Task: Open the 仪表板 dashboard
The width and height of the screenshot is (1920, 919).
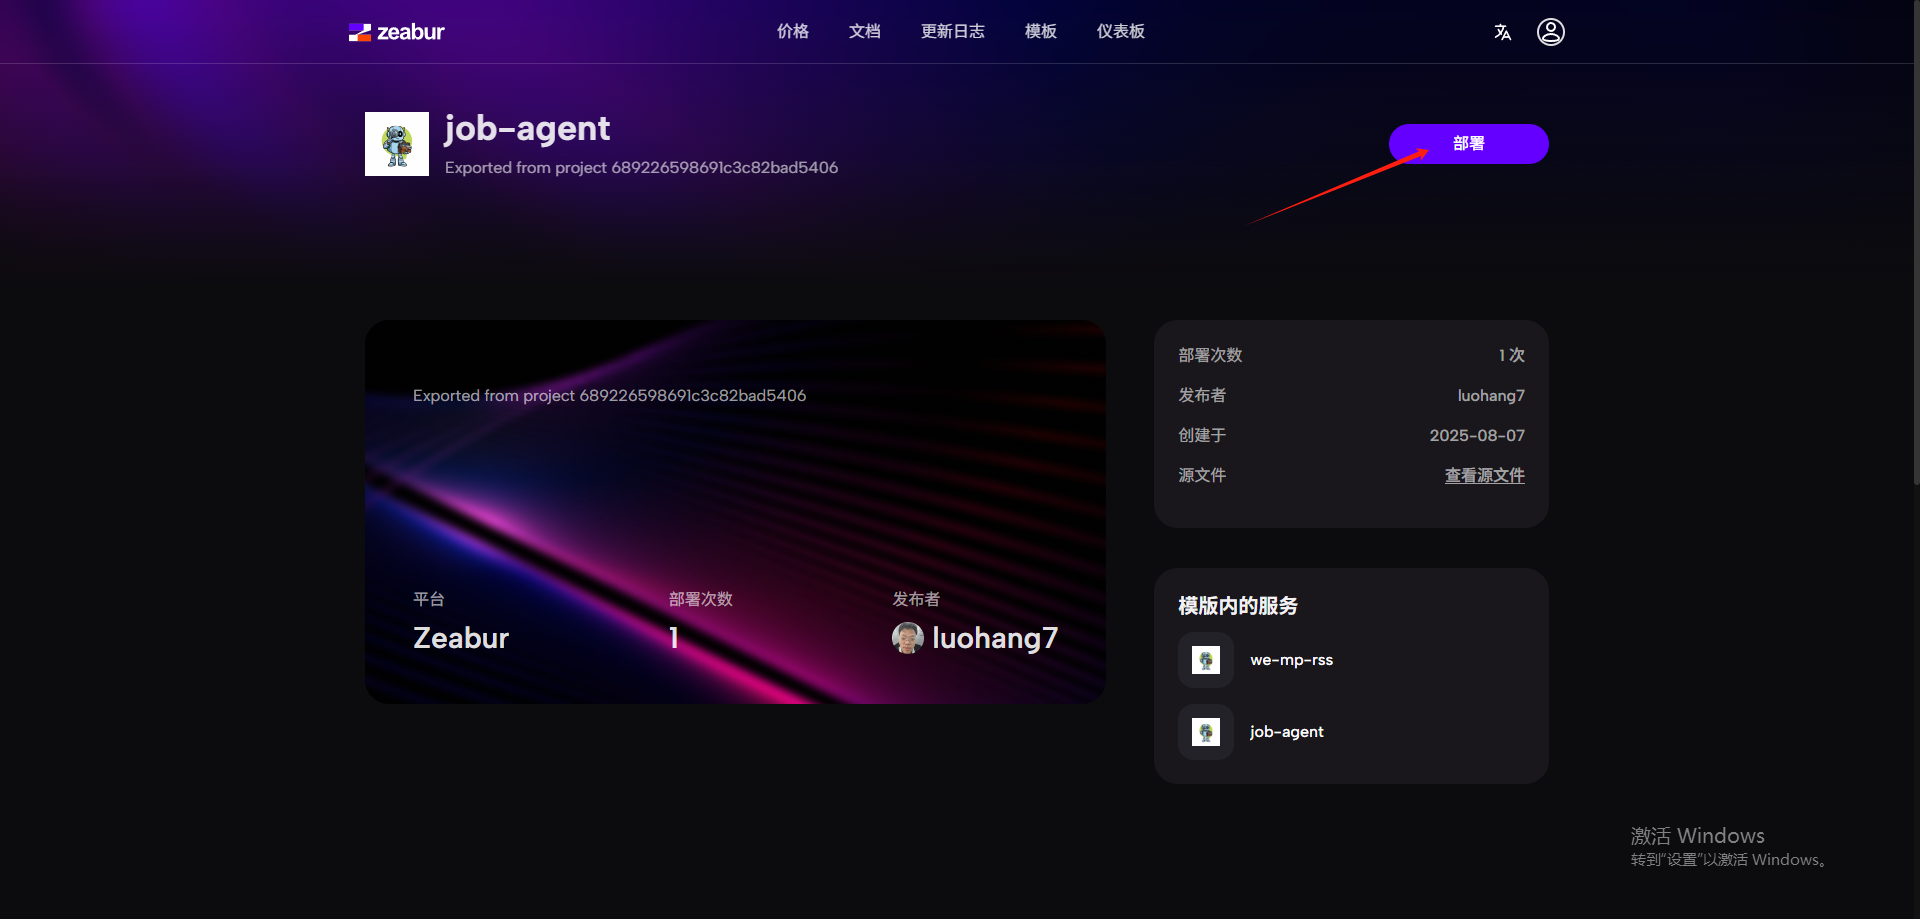Action: pos(1121,32)
